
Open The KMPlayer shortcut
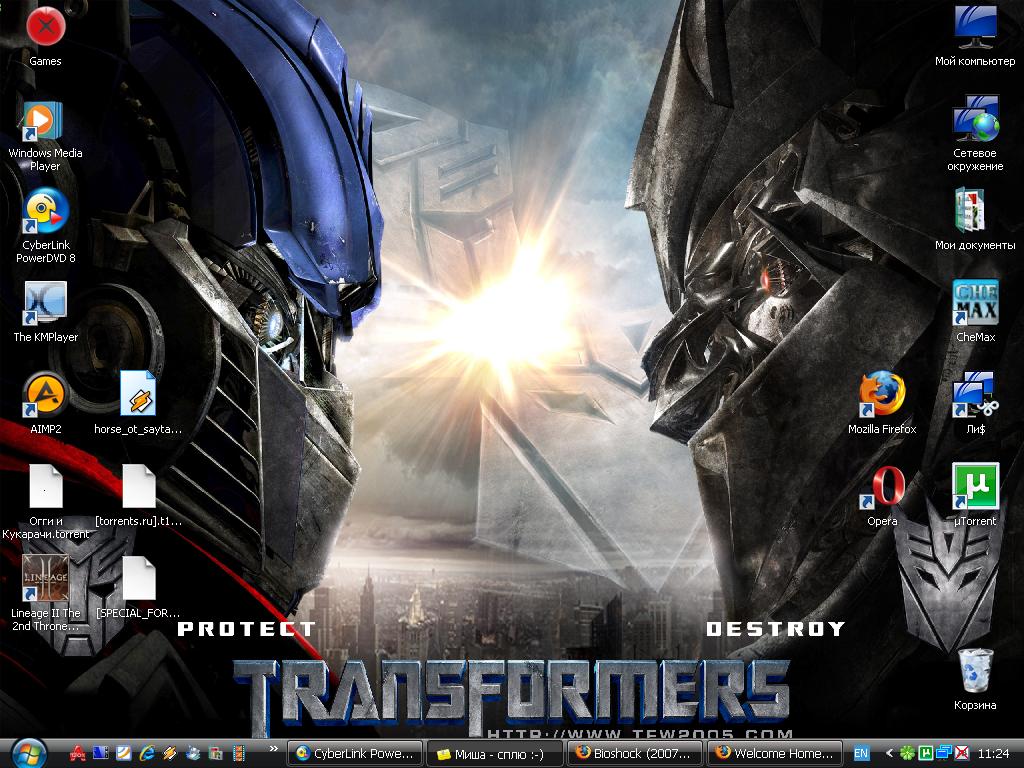45,304
